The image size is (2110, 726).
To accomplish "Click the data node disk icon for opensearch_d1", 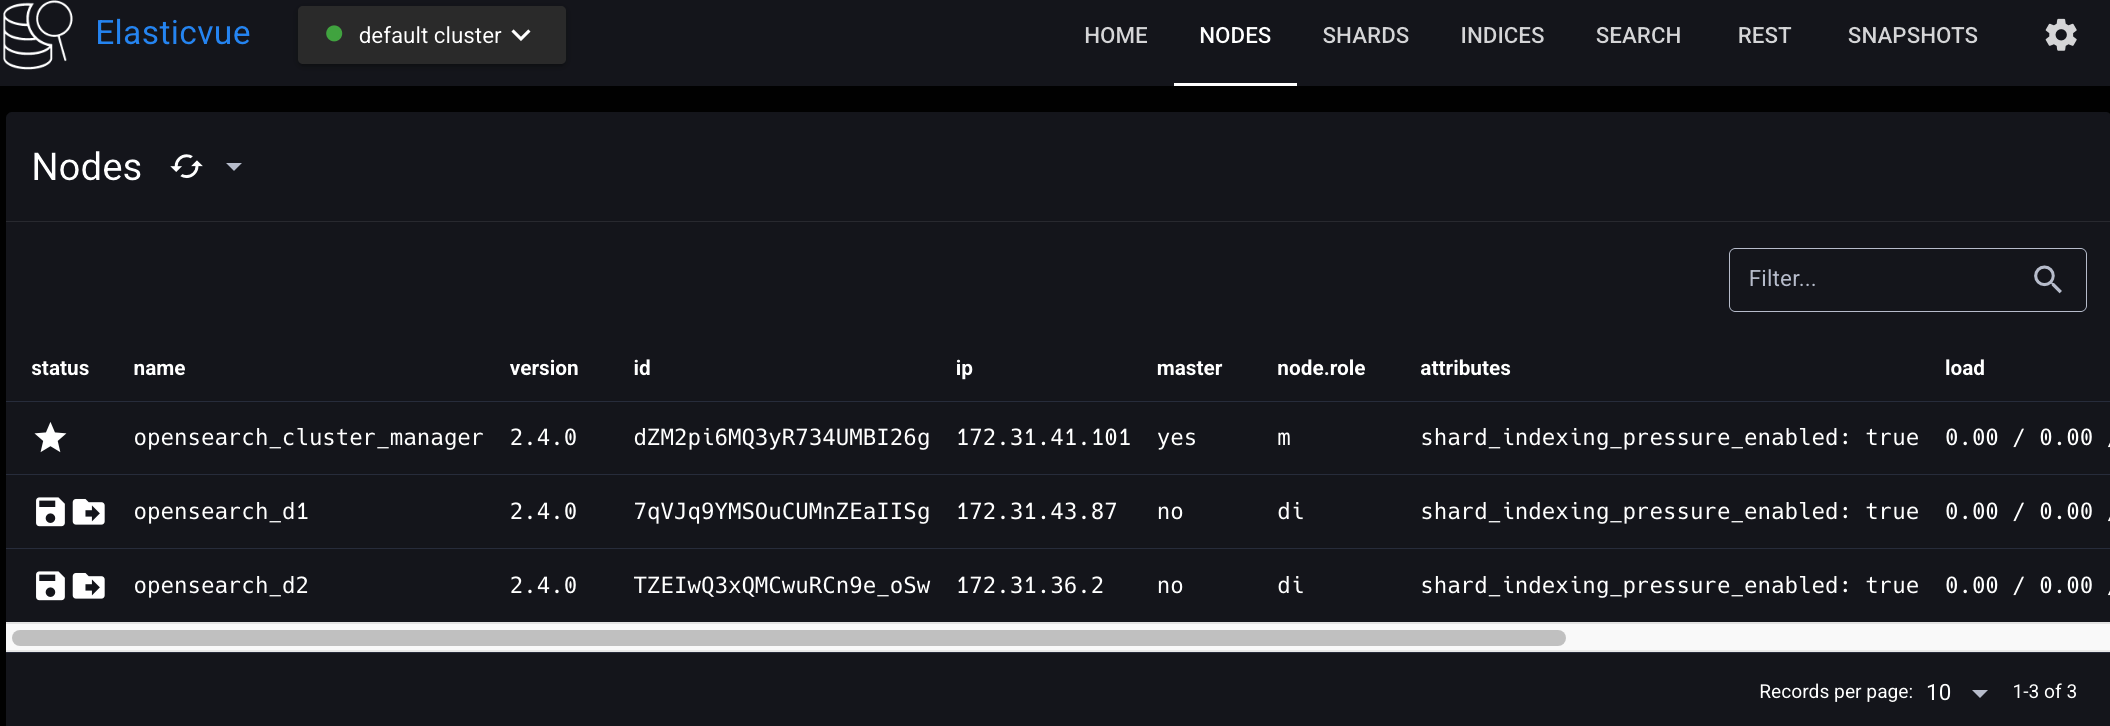I will (x=50, y=511).
